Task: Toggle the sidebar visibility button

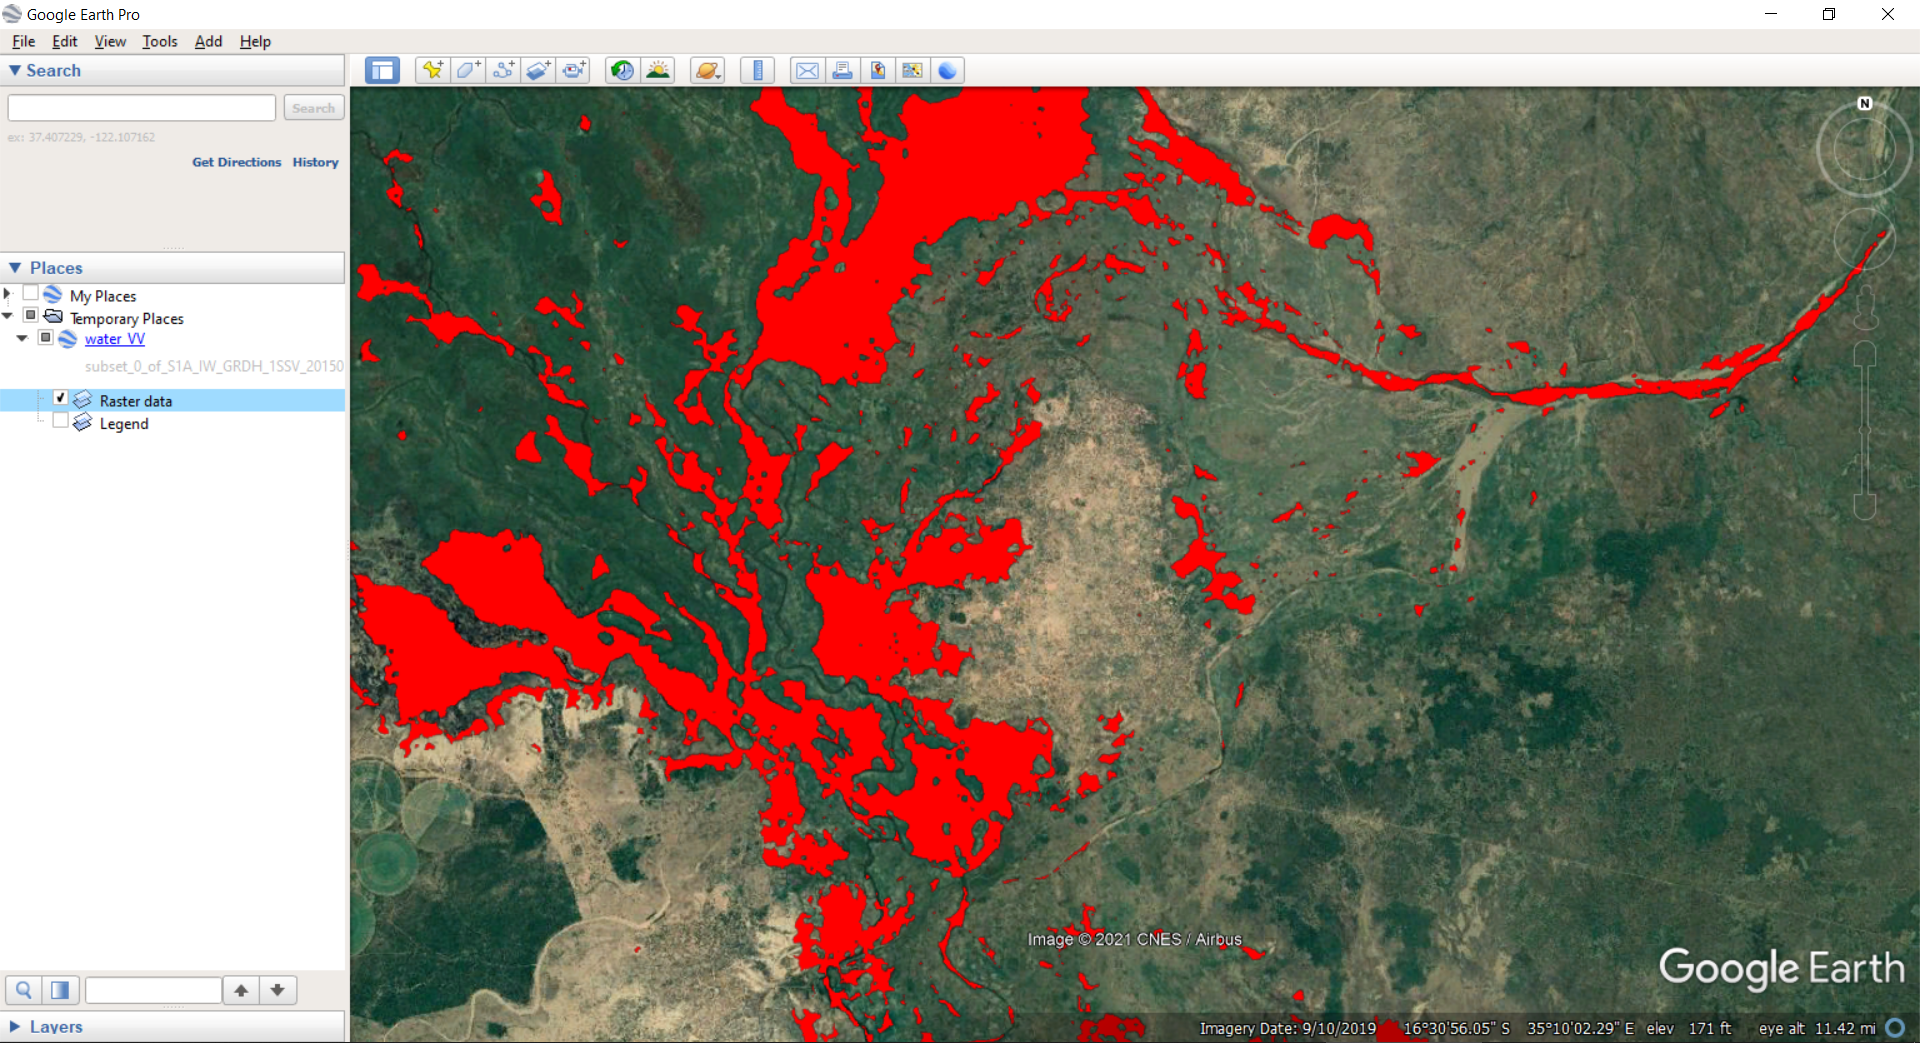Action: [382, 70]
